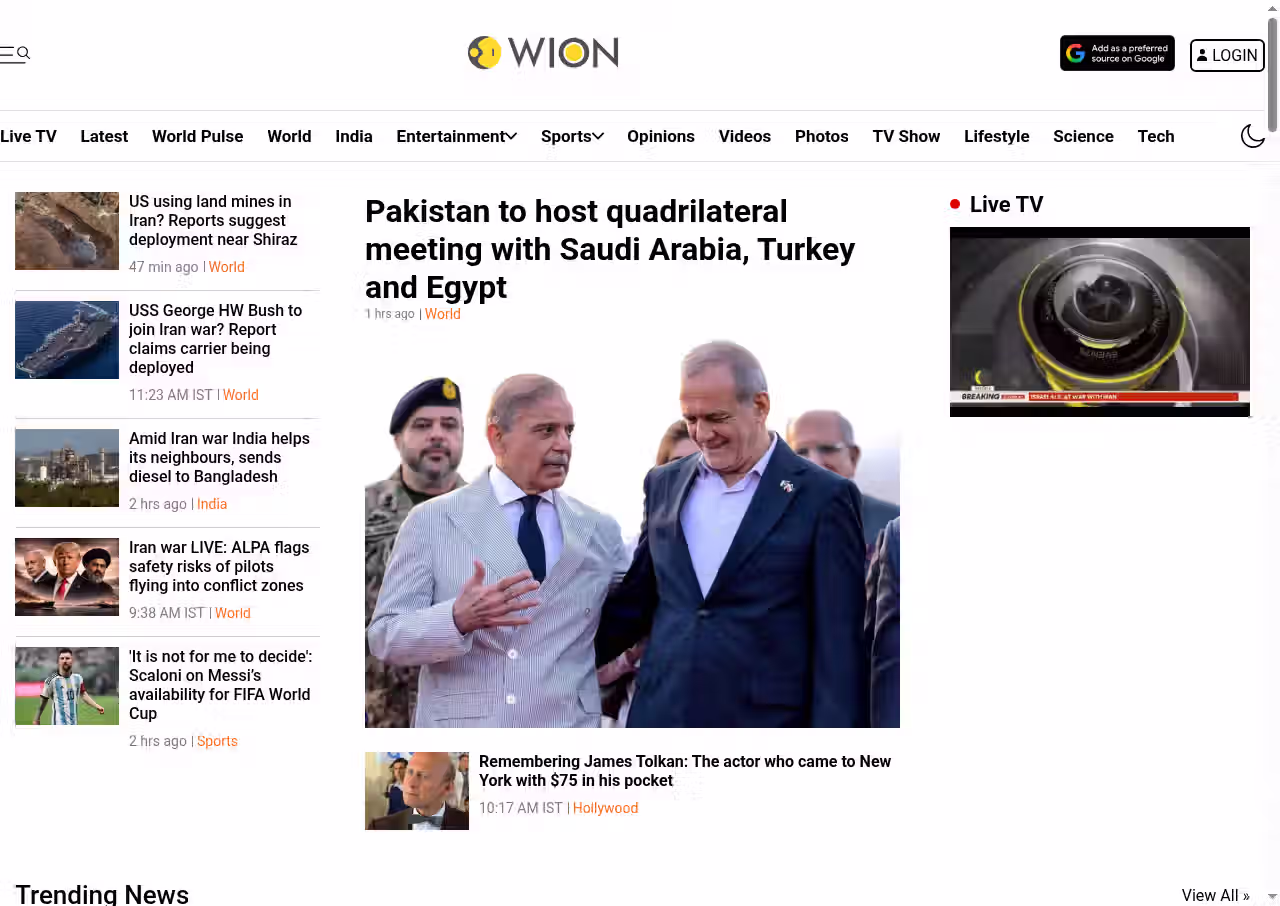Click the red Live TV indicator dot
1280x906 pixels.
(955, 204)
